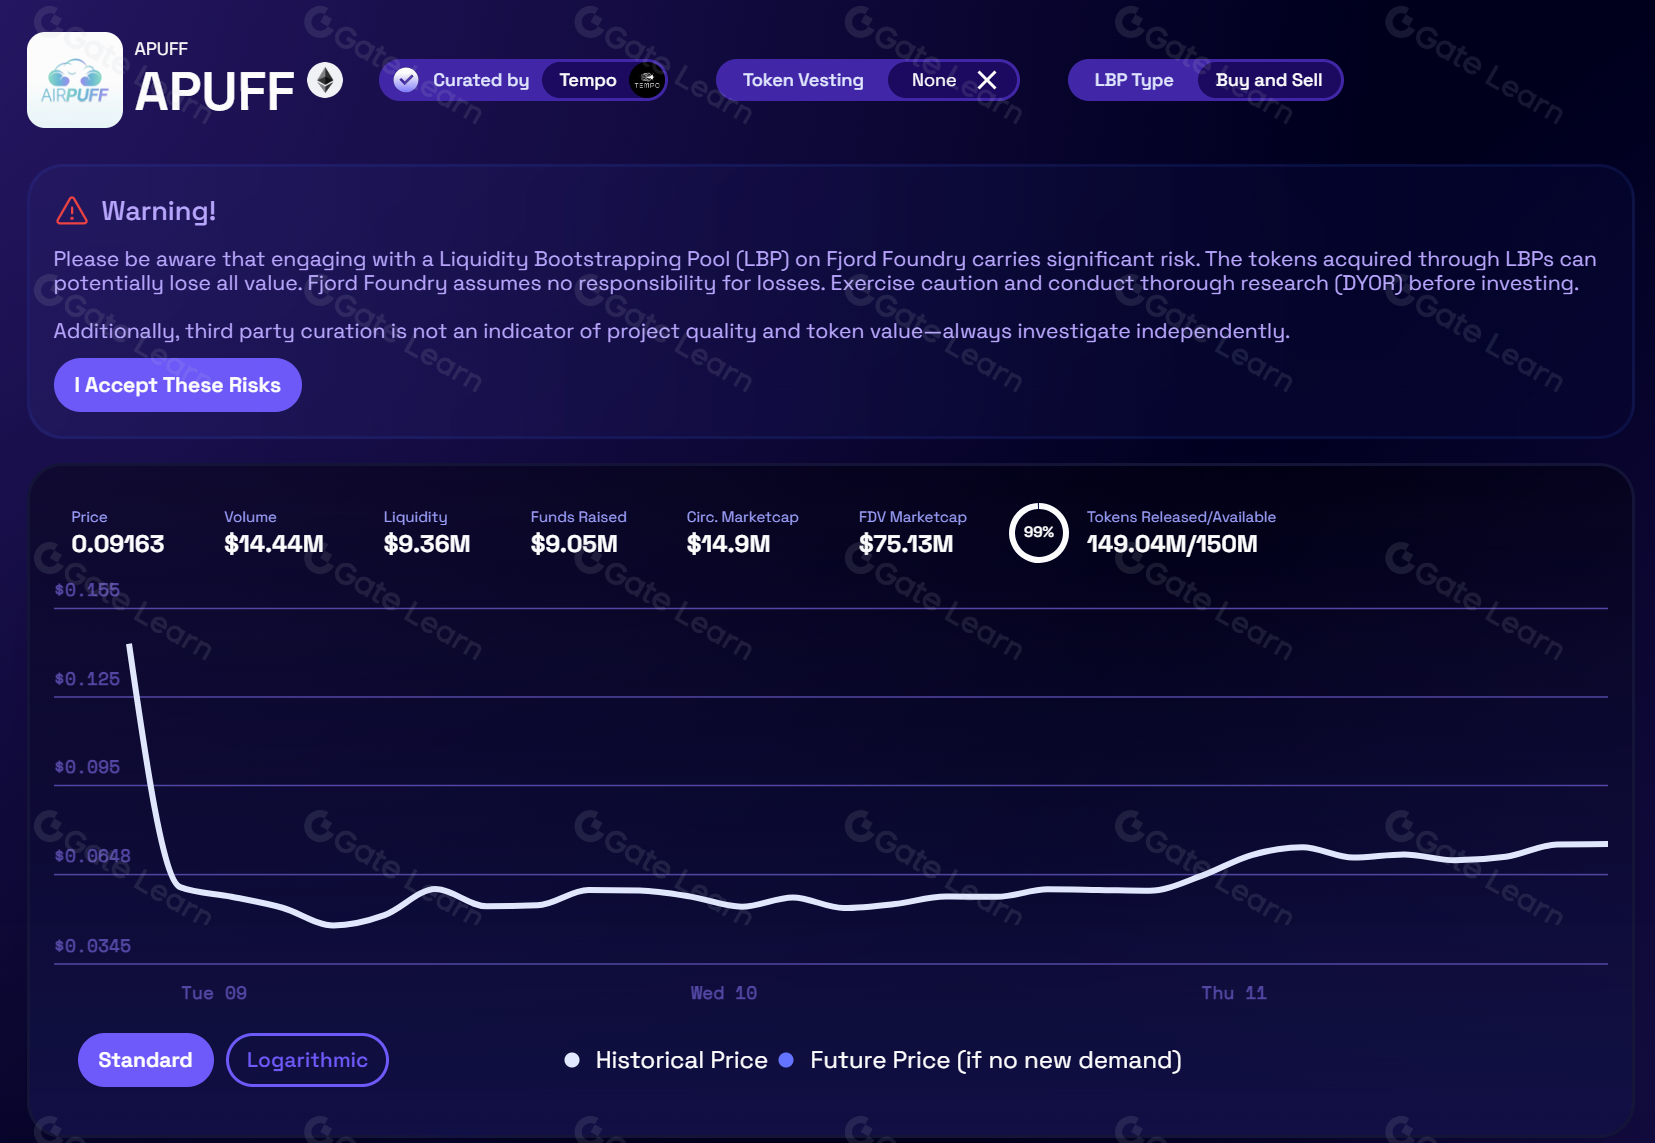Click the Historical Price legend label
This screenshot has width=1655, height=1143.
pos(681,1060)
